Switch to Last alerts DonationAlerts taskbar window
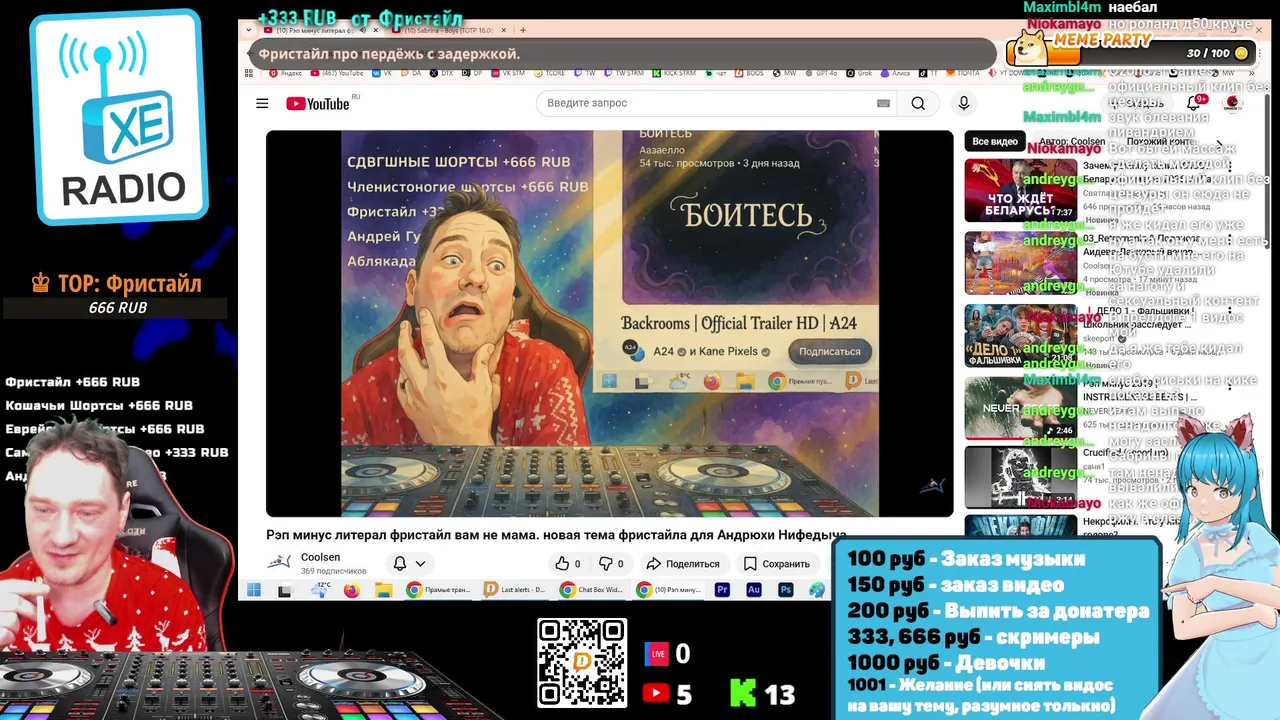Image resolution: width=1280 pixels, height=720 pixels. 515,590
